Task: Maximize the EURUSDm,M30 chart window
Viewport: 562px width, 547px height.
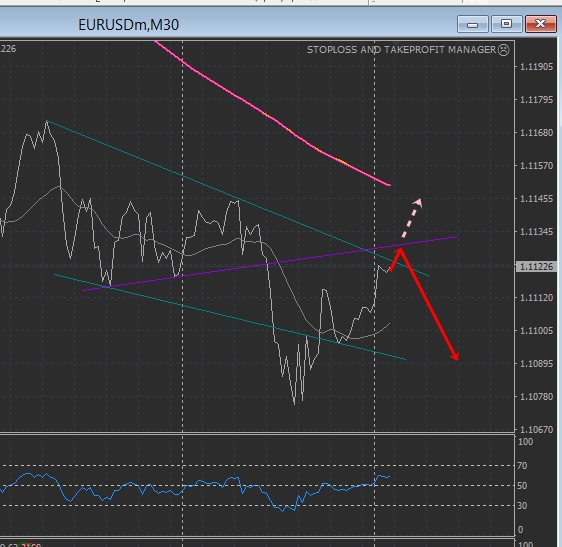Action: 506,24
